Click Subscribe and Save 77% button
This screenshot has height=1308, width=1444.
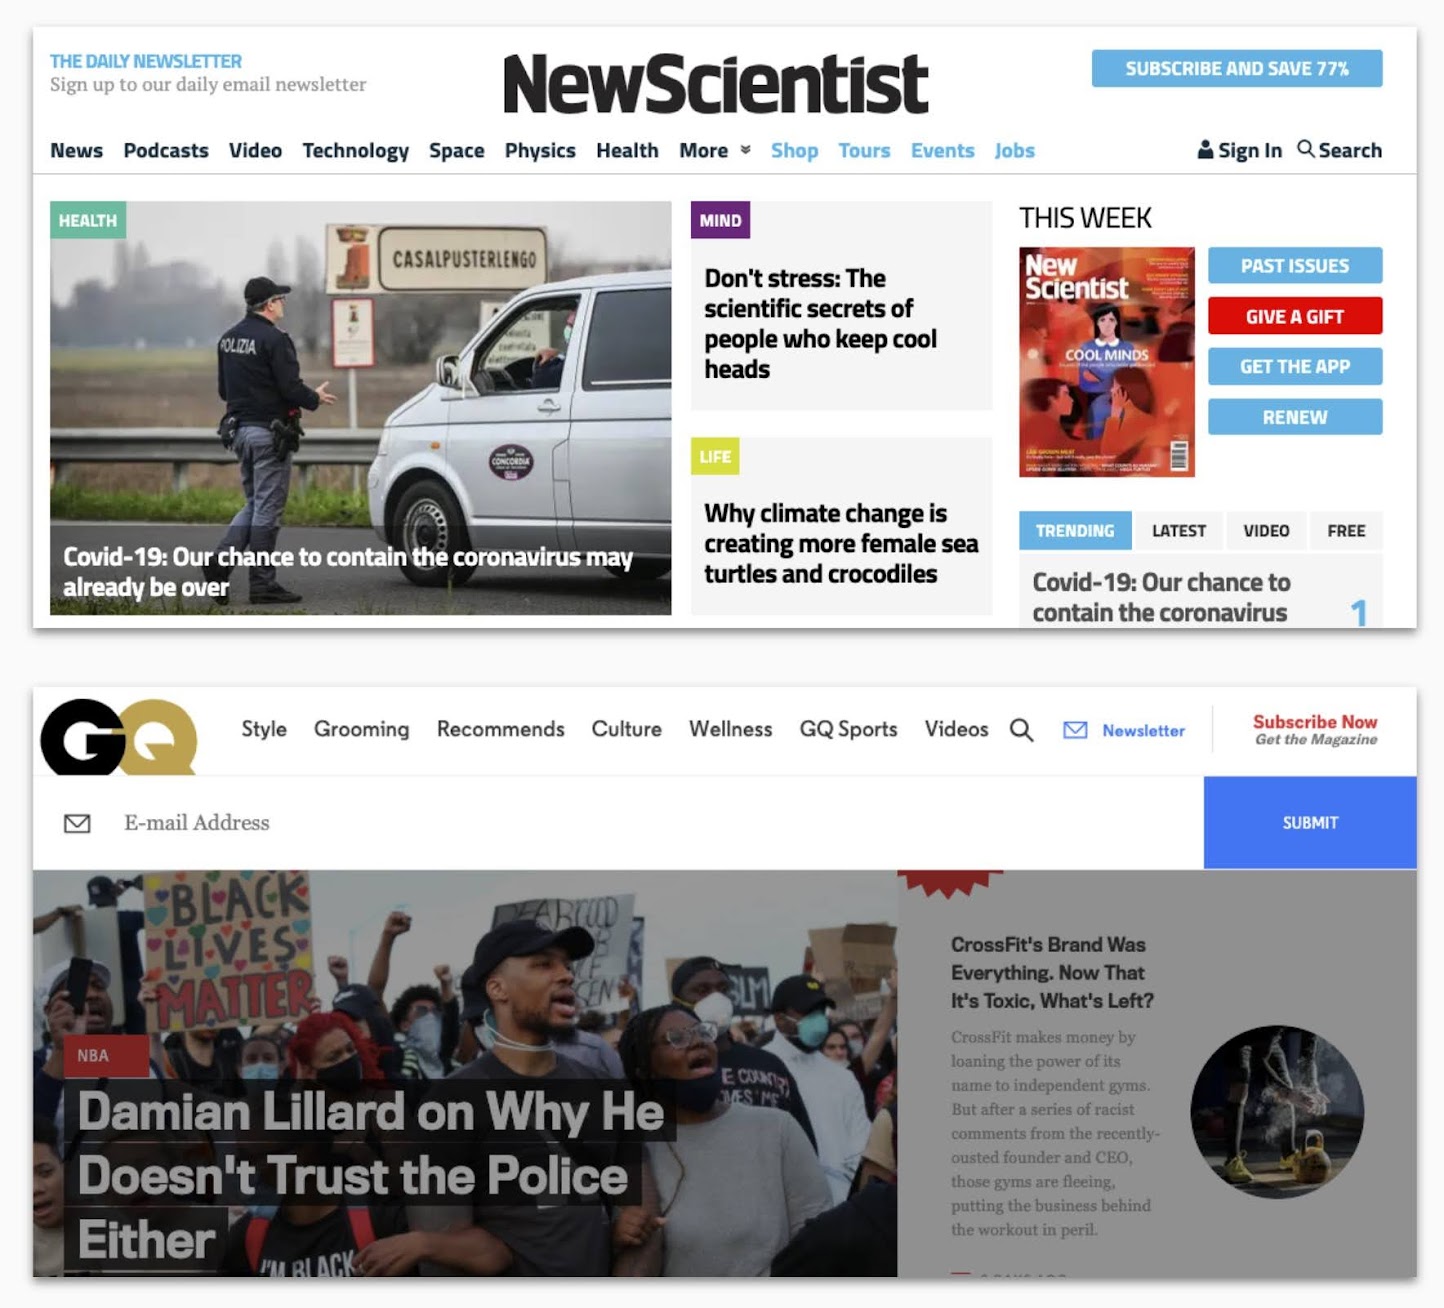coord(1237,68)
